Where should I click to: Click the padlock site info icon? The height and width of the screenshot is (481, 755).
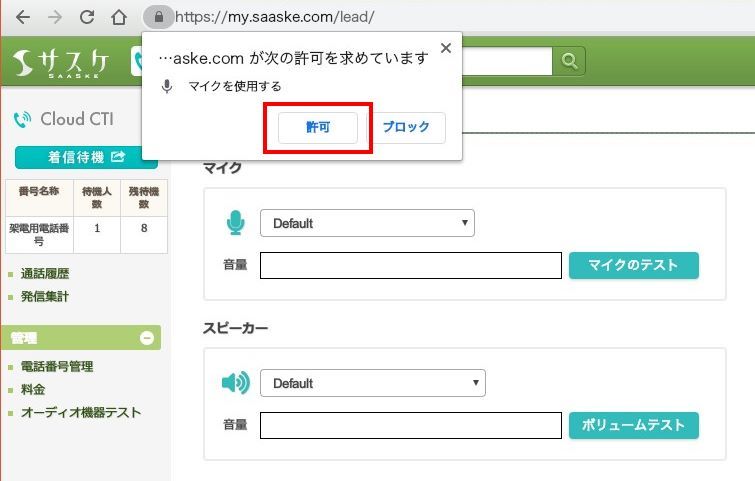click(158, 17)
